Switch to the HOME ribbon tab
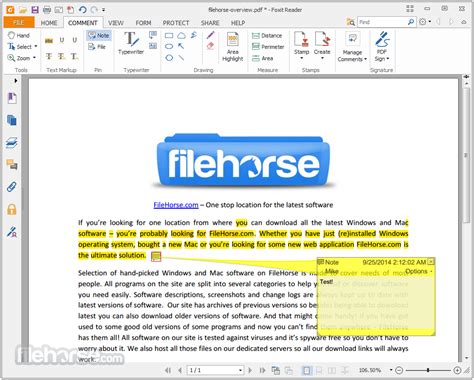 point(49,23)
